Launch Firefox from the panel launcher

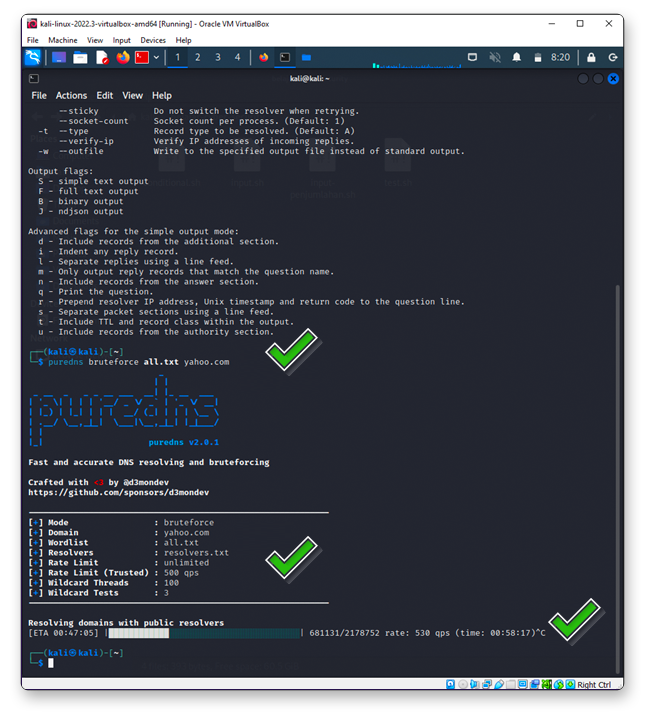(x=122, y=57)
